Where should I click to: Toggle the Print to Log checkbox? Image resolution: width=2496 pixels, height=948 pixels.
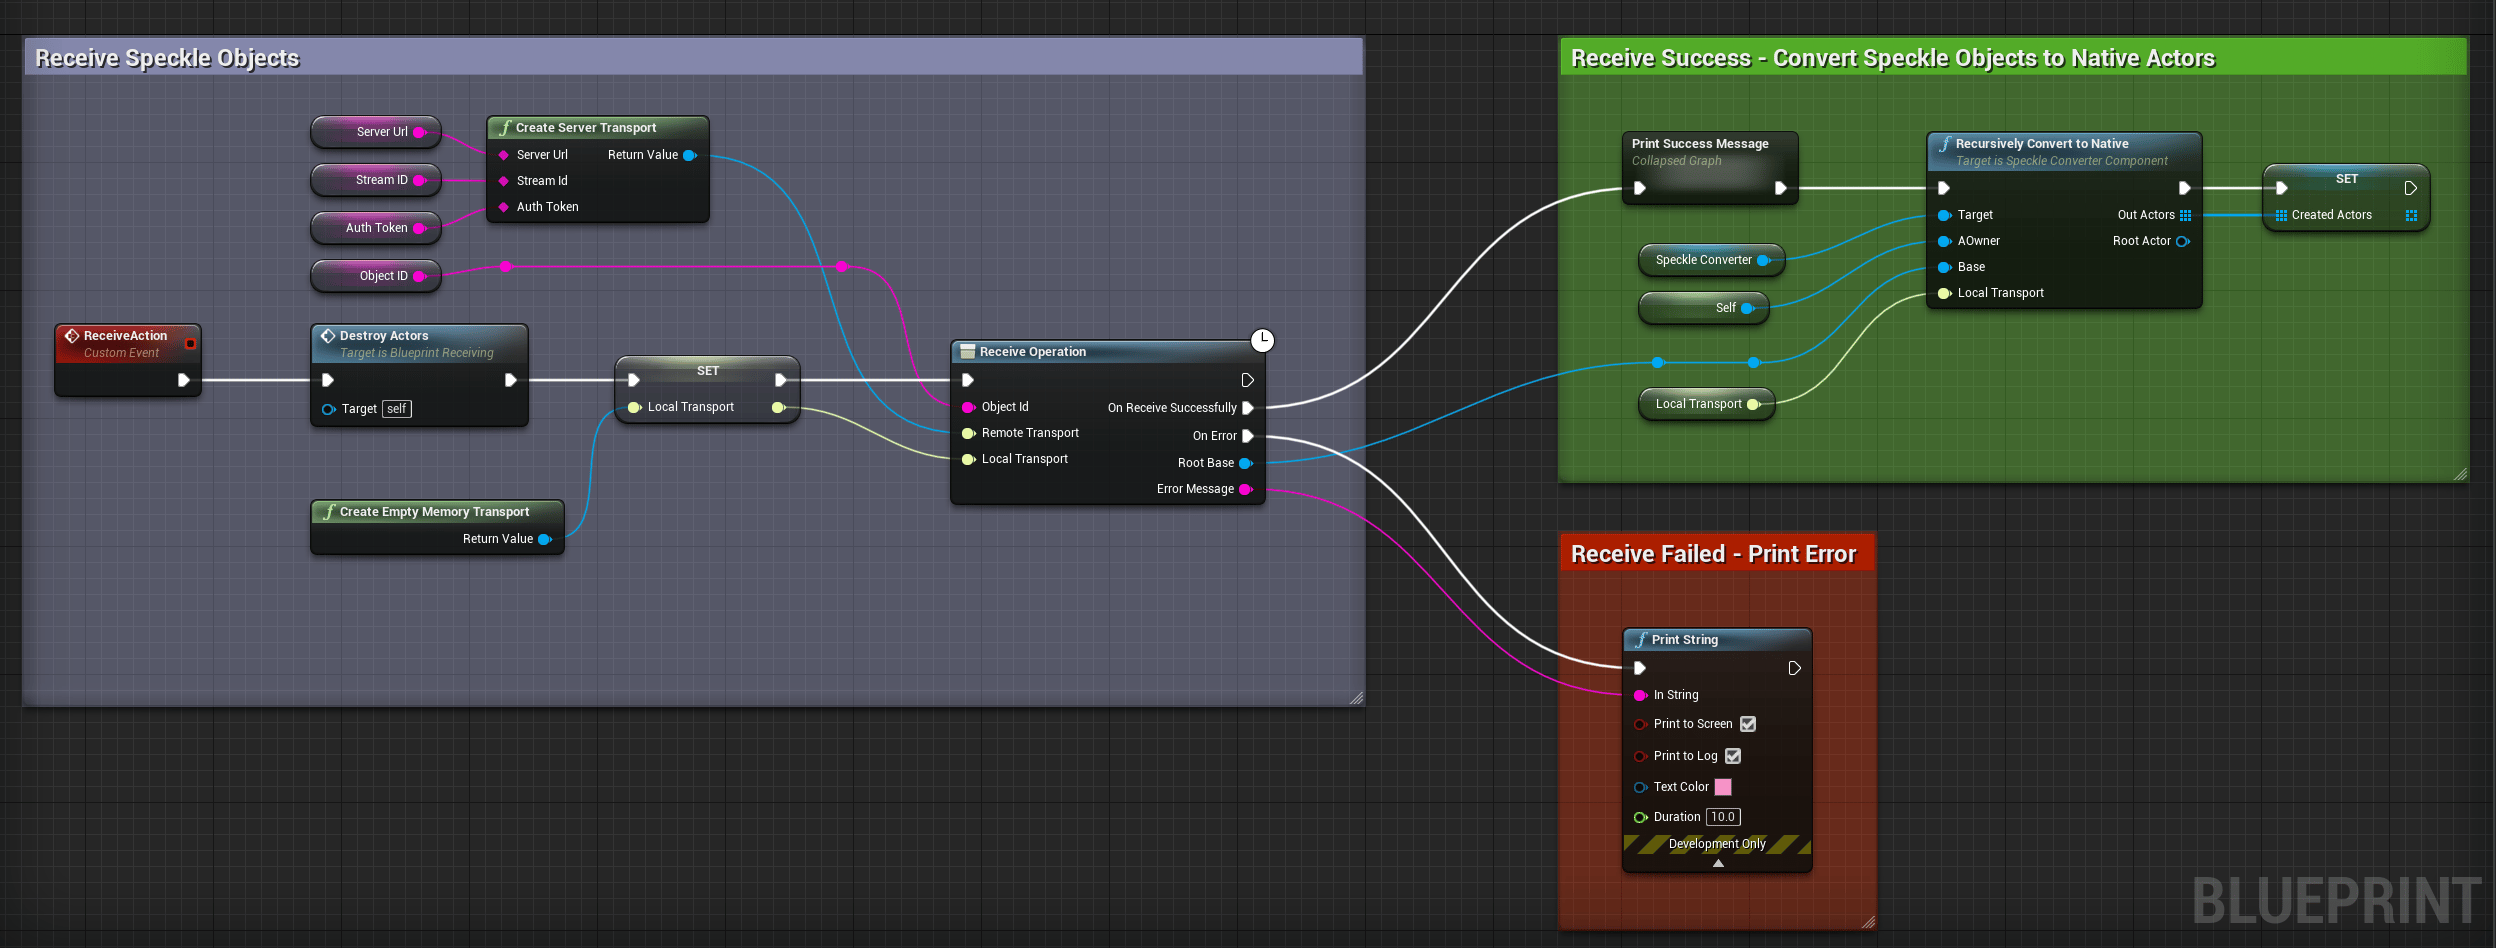(x=1733, y=756)
